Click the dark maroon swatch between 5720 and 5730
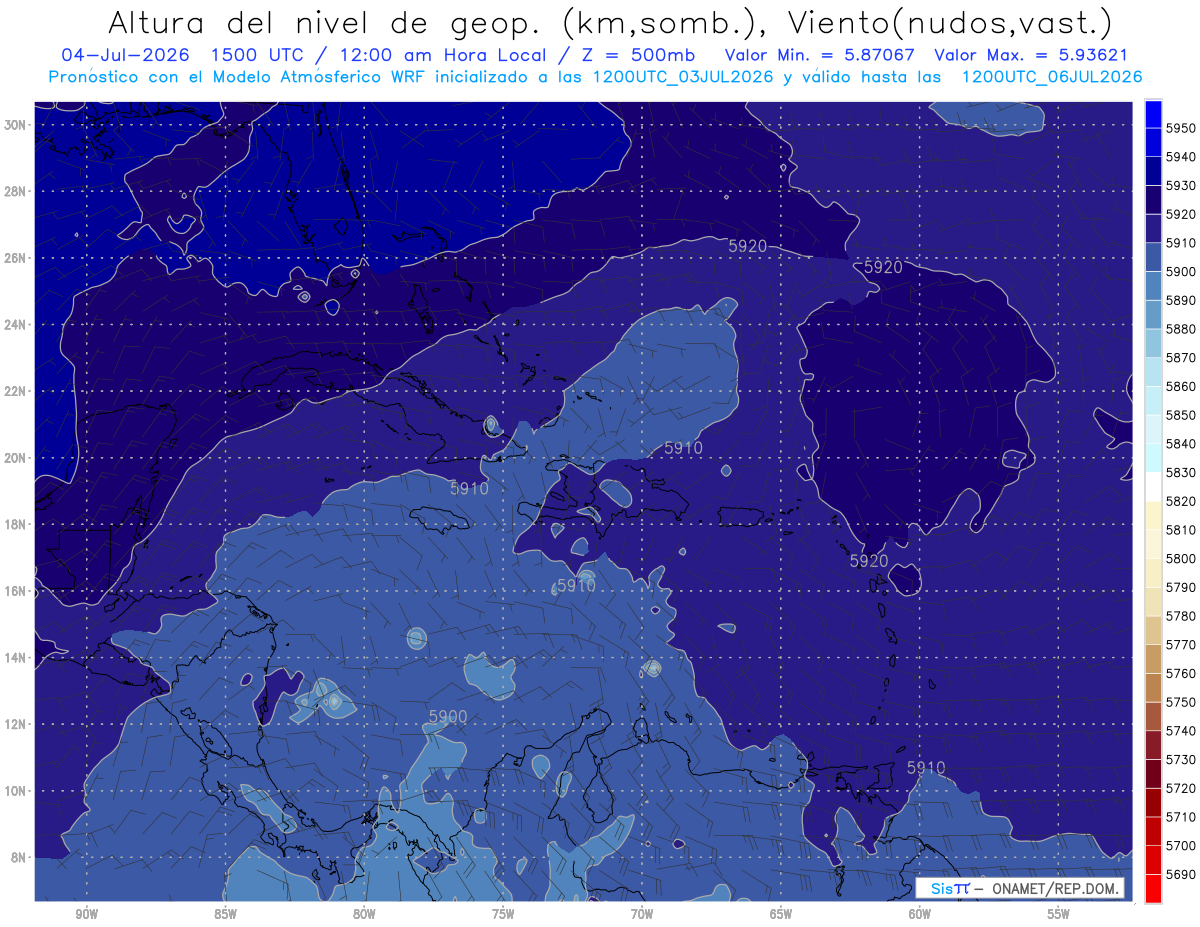Screen dimensions: 1200x927 (1153, 773)
